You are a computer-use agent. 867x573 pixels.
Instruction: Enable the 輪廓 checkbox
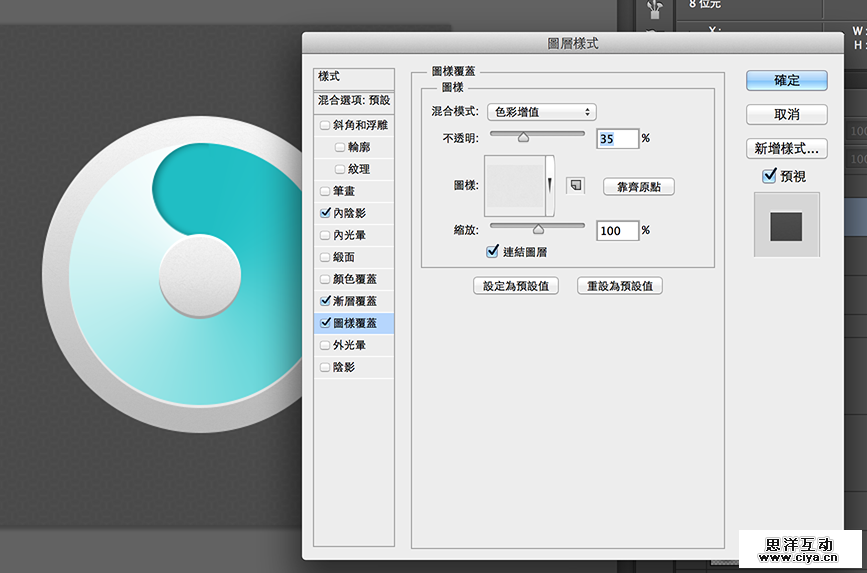[340, 148]
